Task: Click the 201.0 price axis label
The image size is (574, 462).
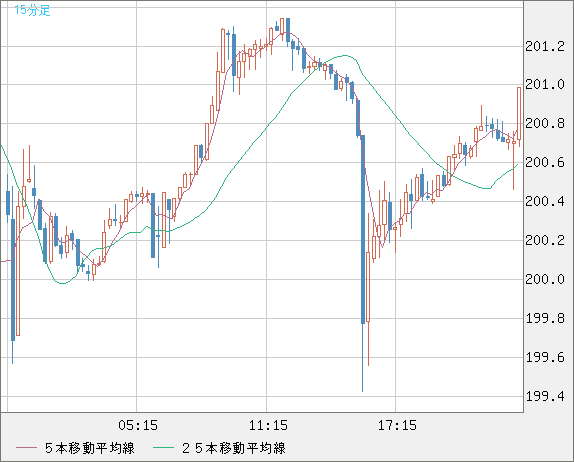Action: pos(545,85)
